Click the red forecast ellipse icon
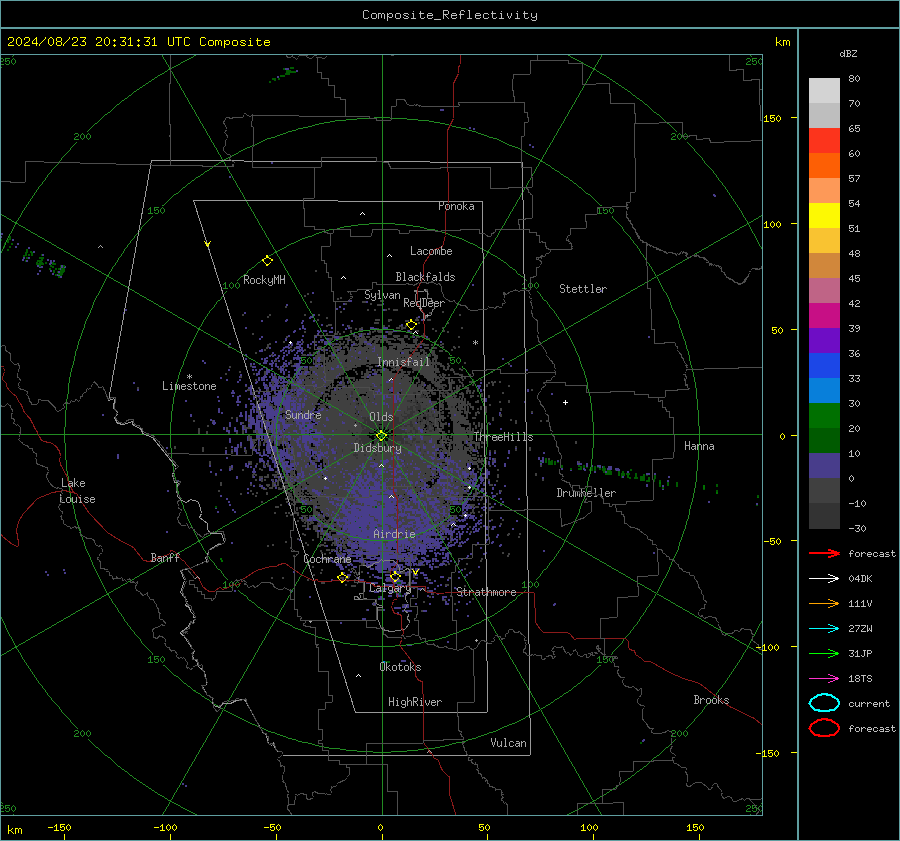 (x=824, y=728)
